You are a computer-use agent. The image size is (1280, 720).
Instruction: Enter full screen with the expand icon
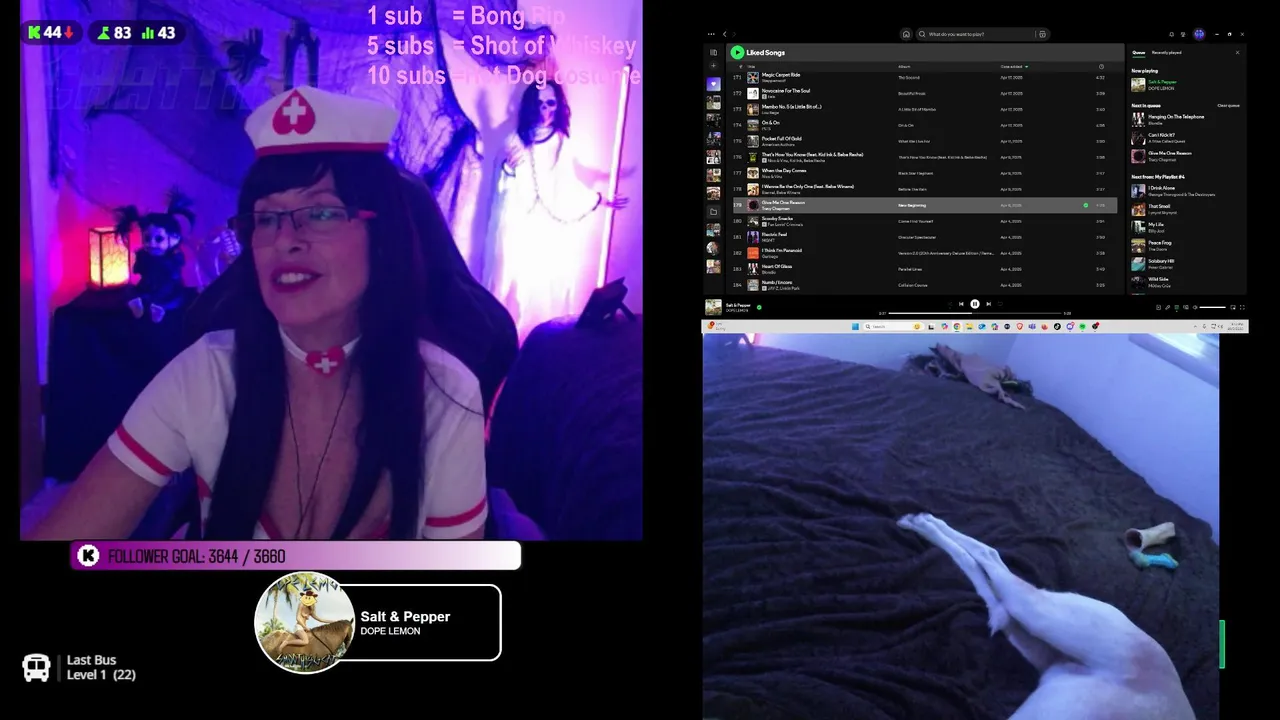pyautogui.click(x=1242, y=307)
